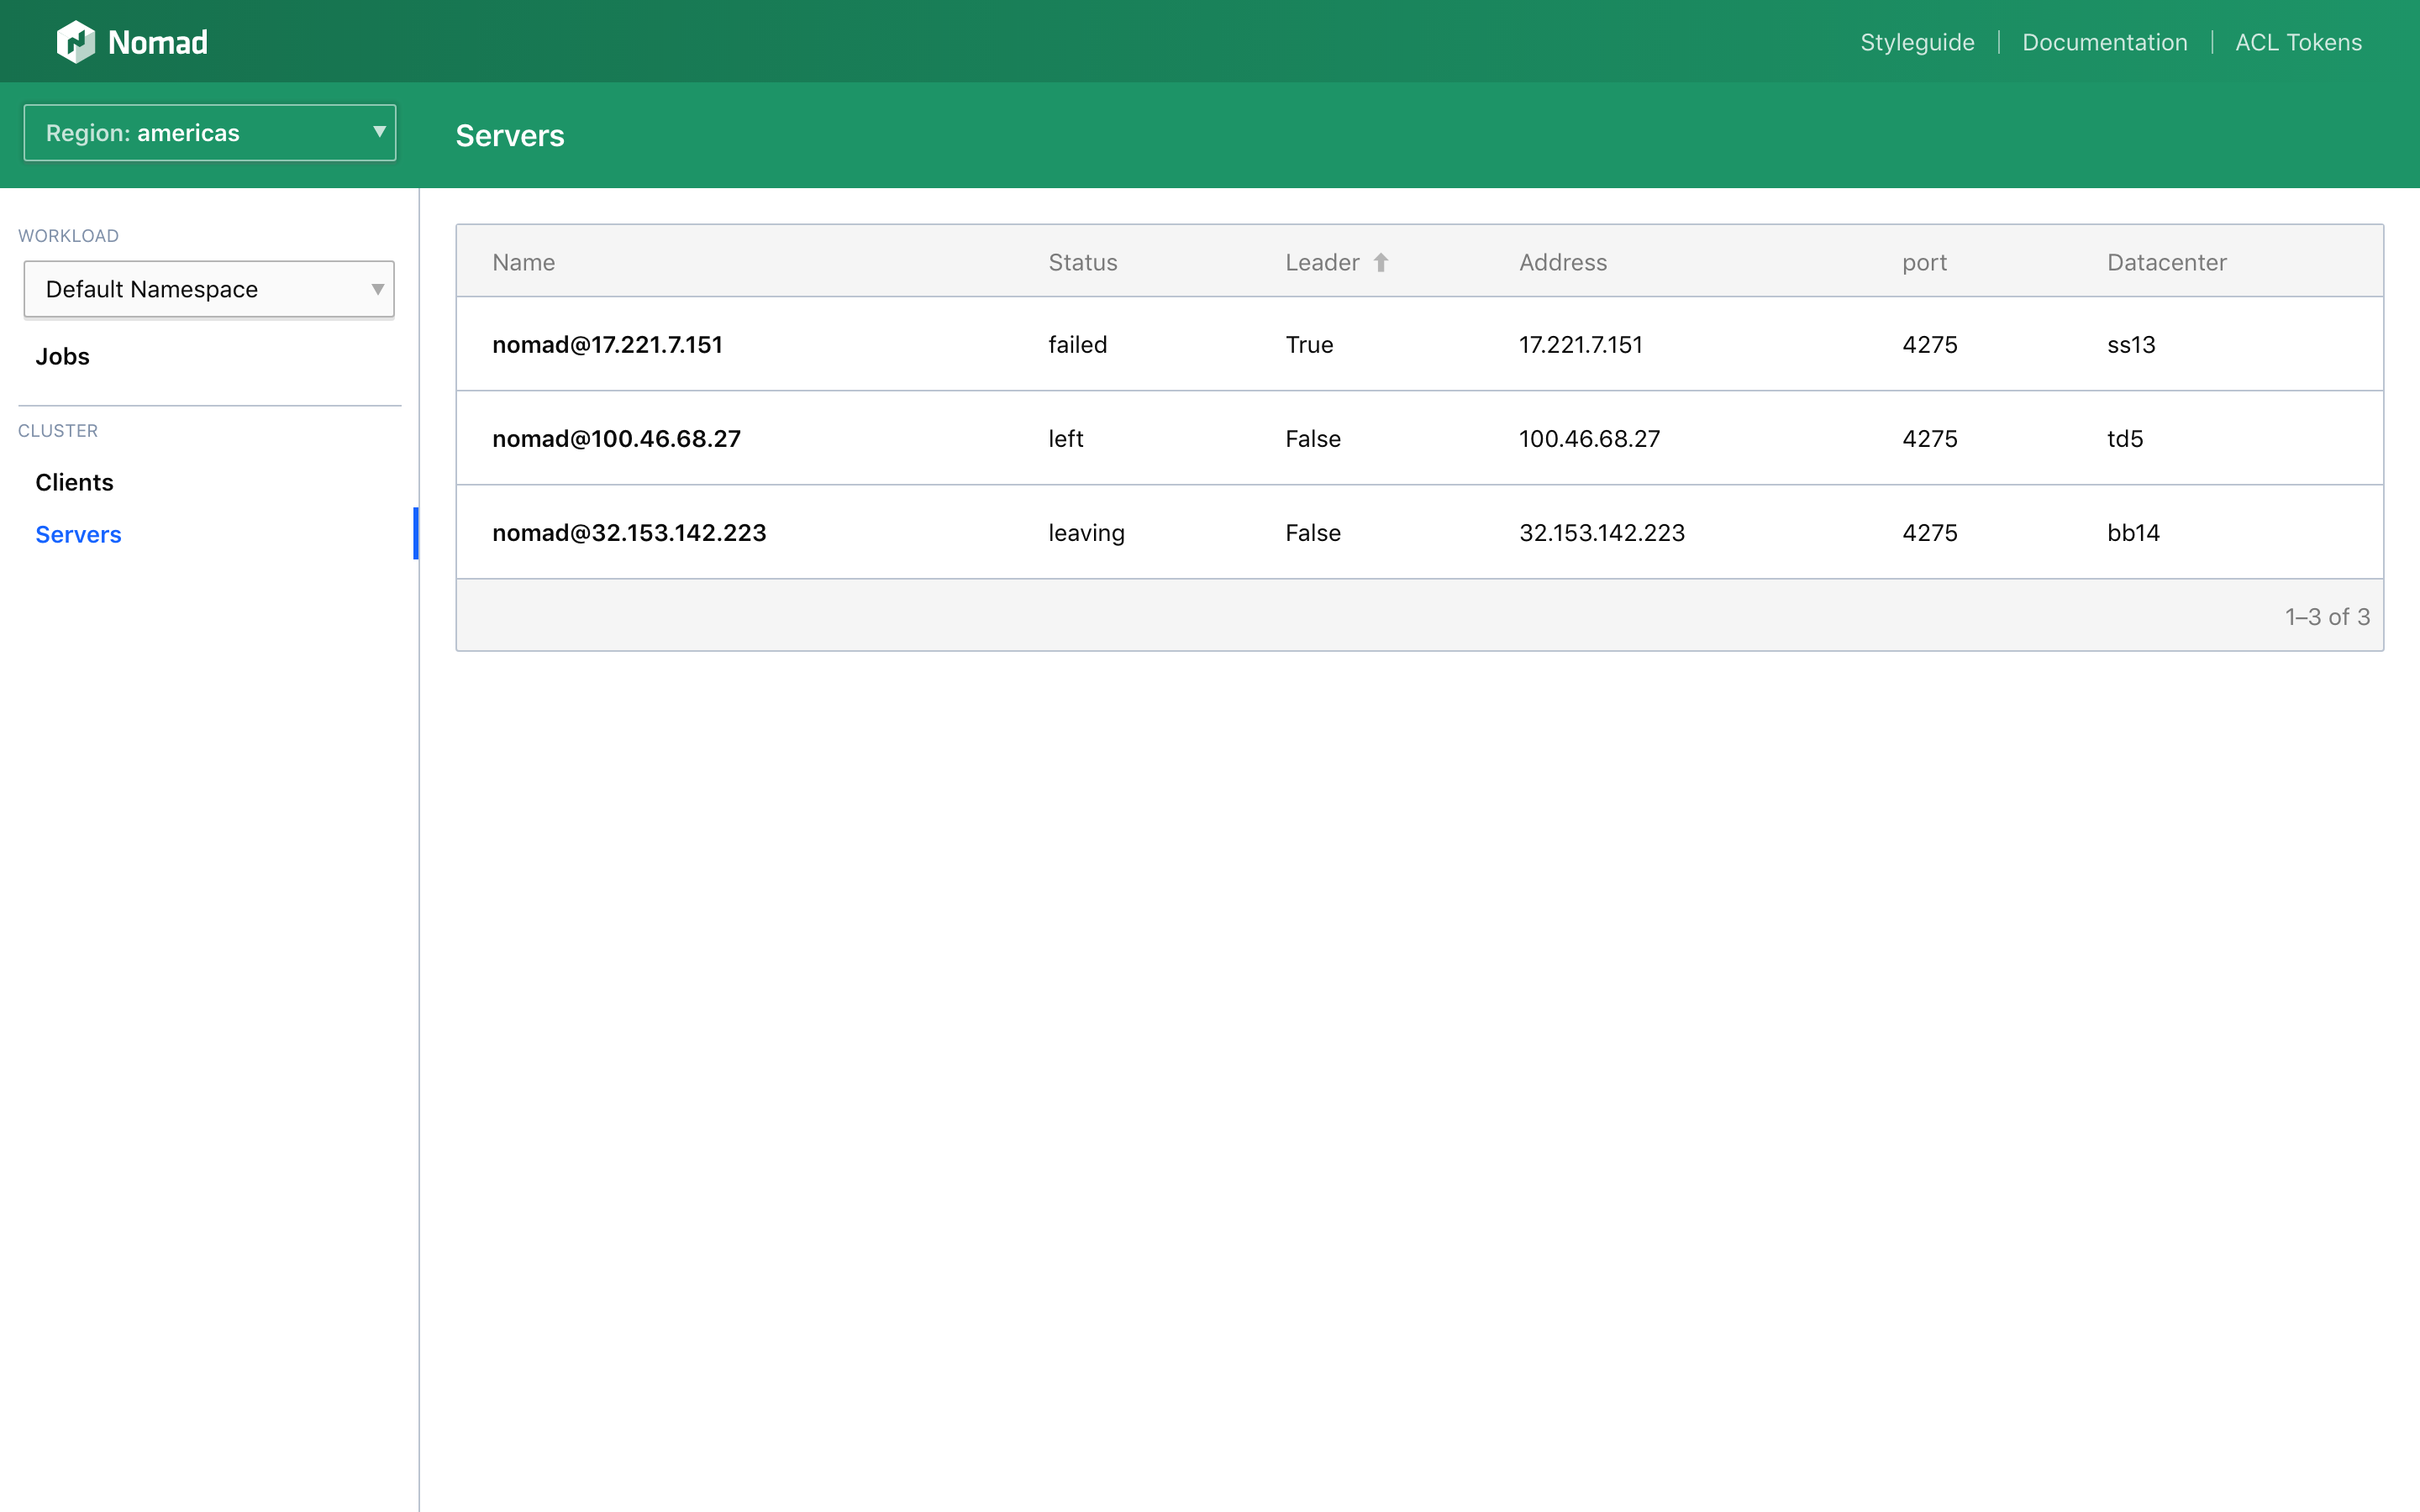Open the Documentation link
The image size is (2420, 1512).
pos(2104,42)
